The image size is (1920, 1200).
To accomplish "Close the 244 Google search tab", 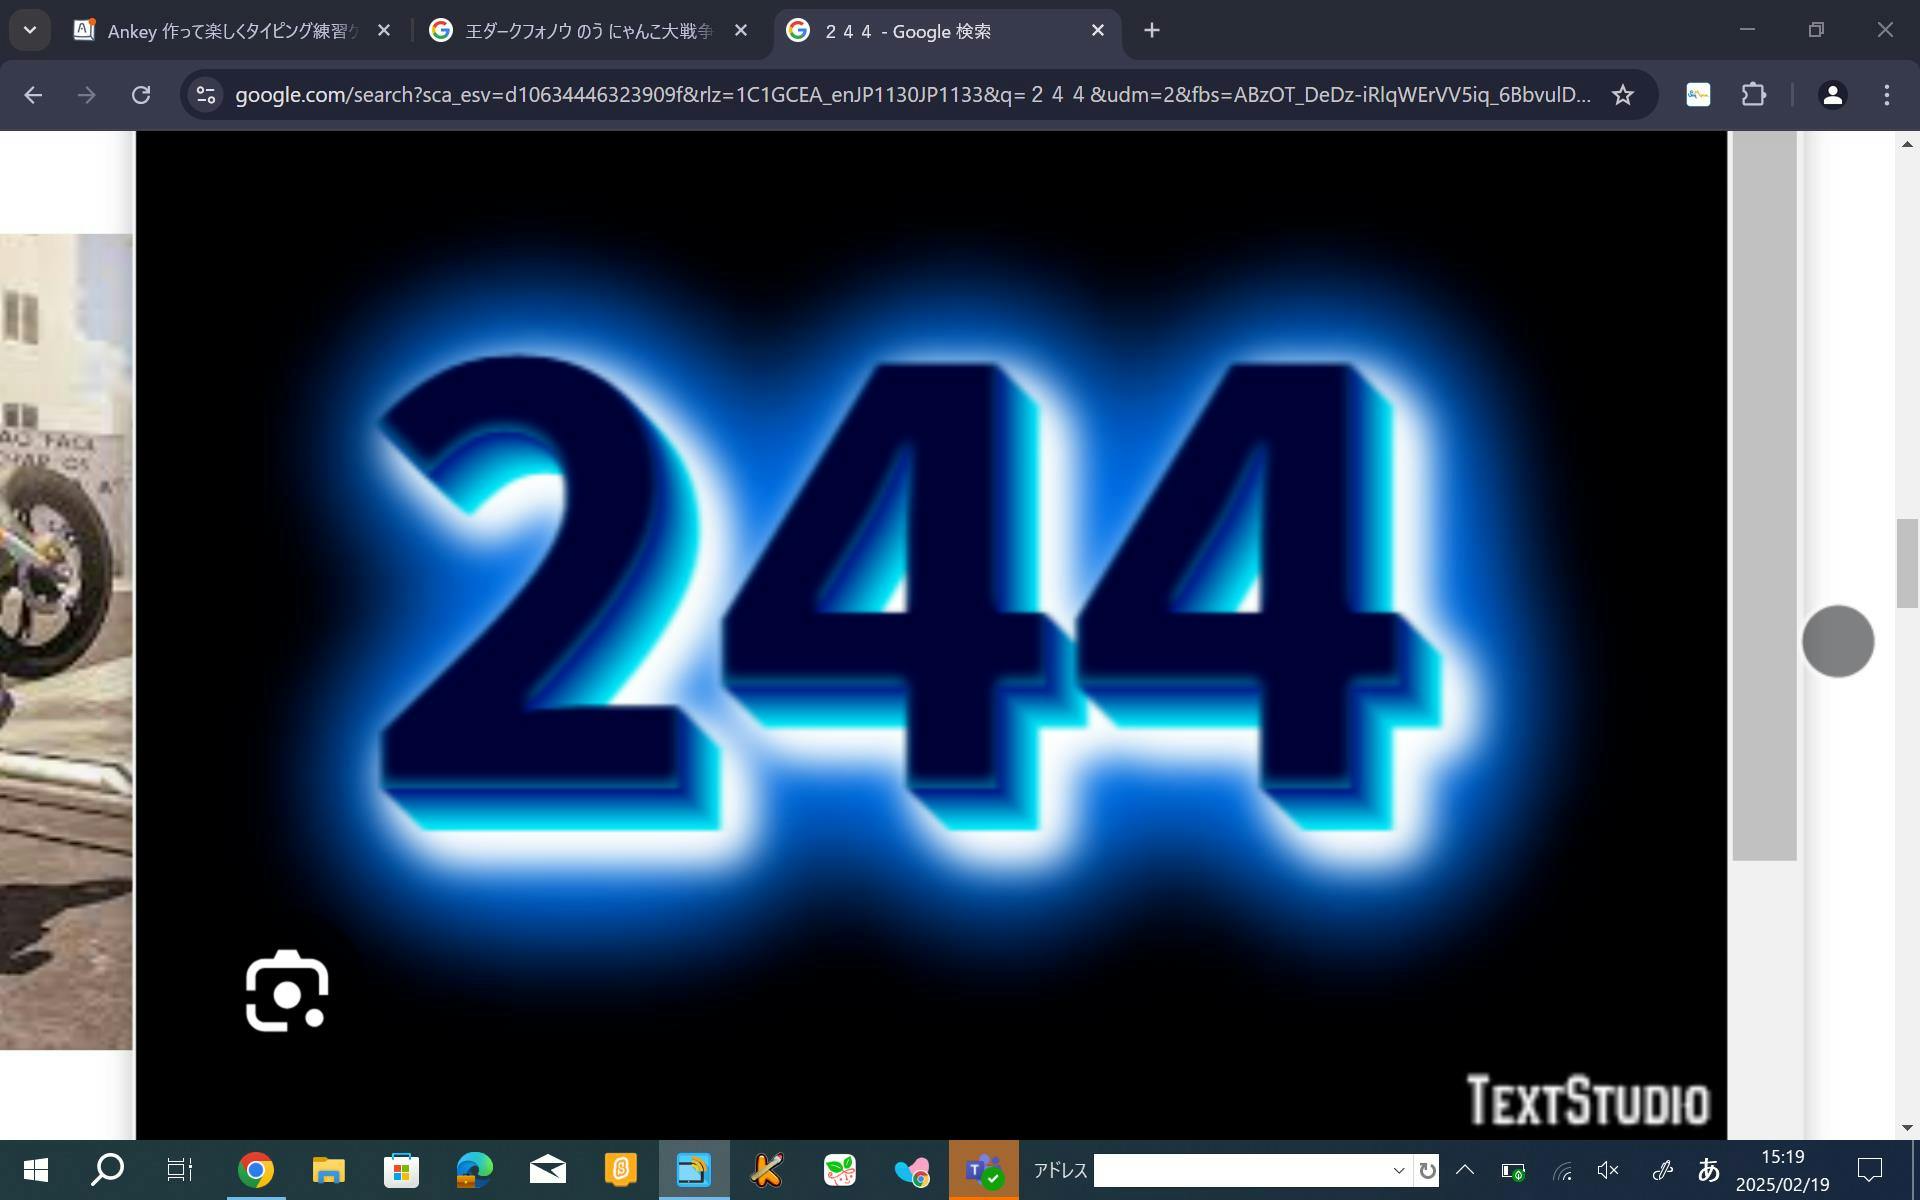I will pyautogui.click(x=1097, y=31).
